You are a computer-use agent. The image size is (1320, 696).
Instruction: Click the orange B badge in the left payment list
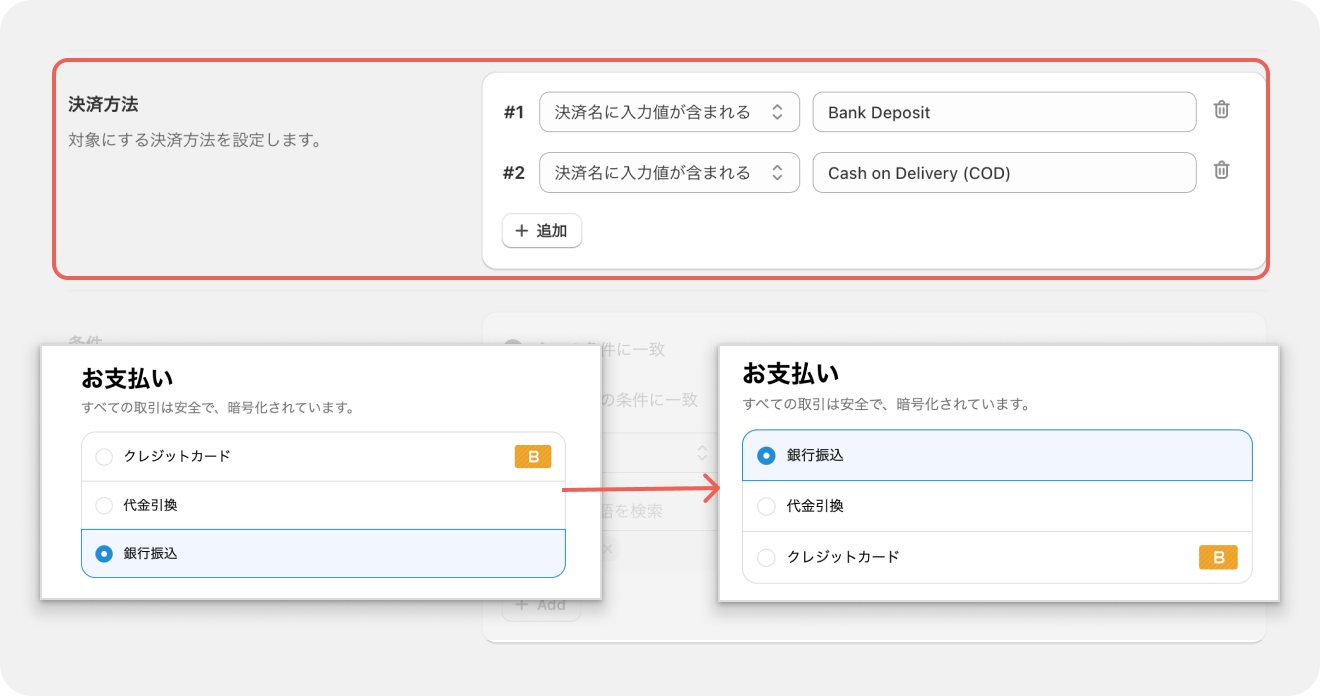tap(532, 457)
